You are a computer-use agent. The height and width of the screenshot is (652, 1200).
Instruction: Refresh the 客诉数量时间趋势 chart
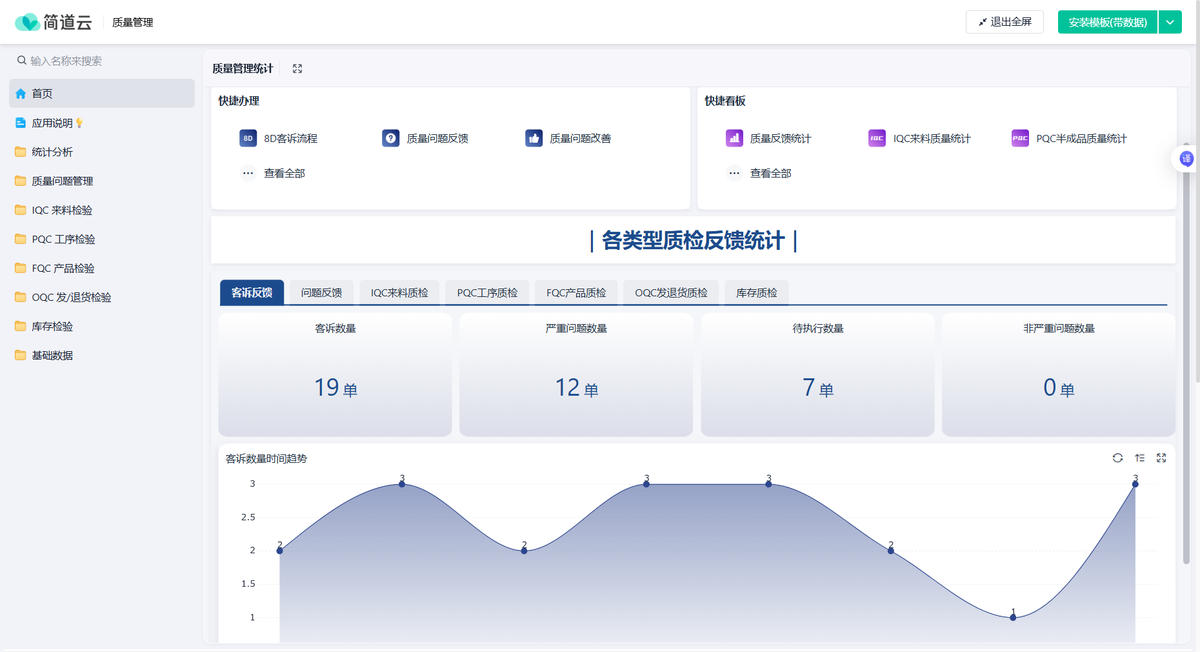click(x=1117, y=458)
